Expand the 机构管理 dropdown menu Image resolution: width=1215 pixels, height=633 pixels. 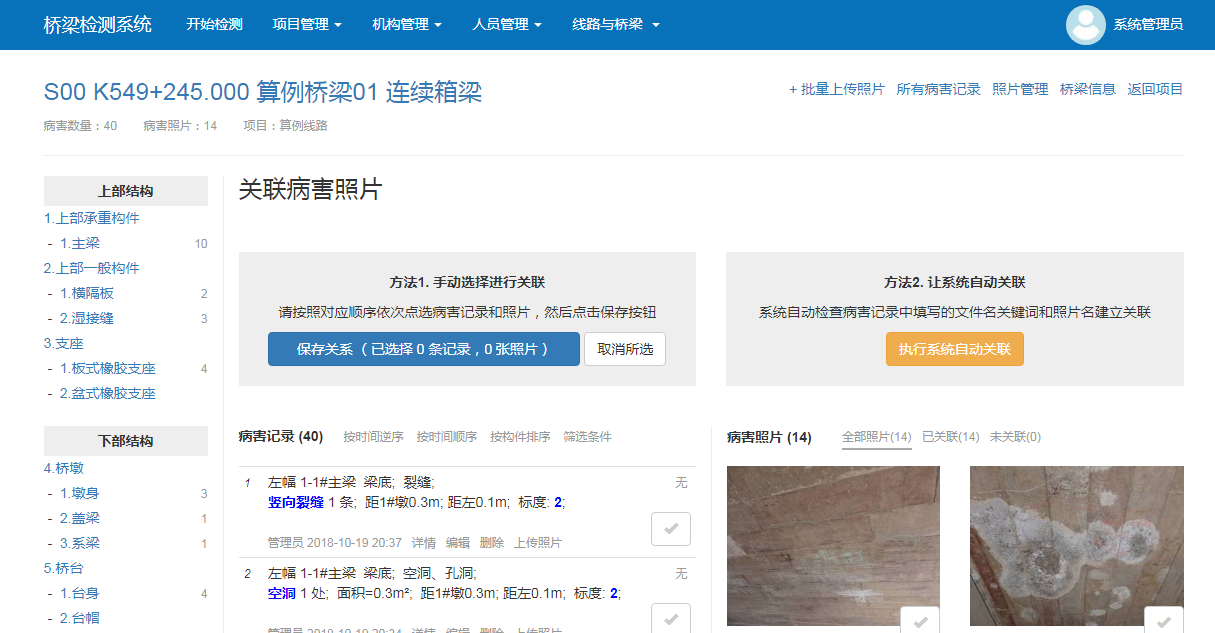coord(406,25)
